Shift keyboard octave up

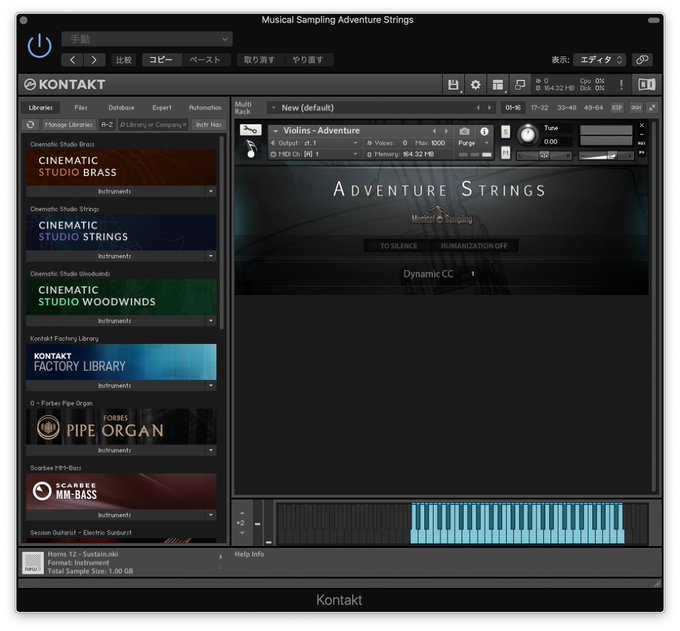(x=242, y=513)
